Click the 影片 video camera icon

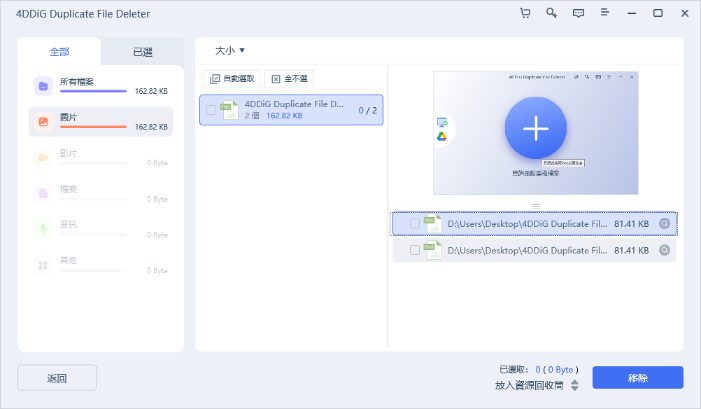(x=43, y=157)
